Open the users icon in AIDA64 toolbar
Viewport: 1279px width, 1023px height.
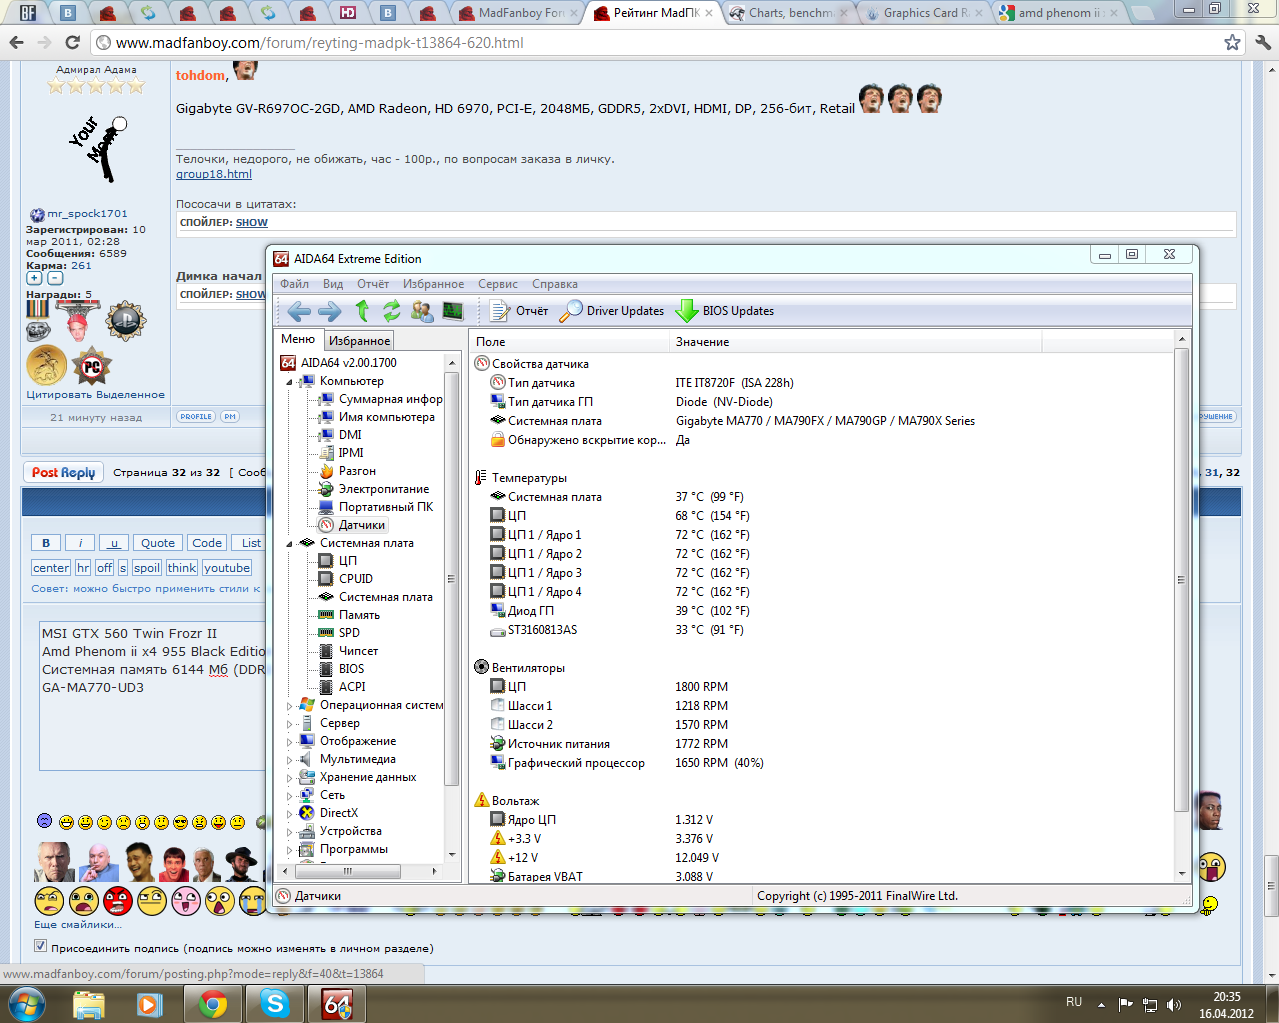point(422,311)
